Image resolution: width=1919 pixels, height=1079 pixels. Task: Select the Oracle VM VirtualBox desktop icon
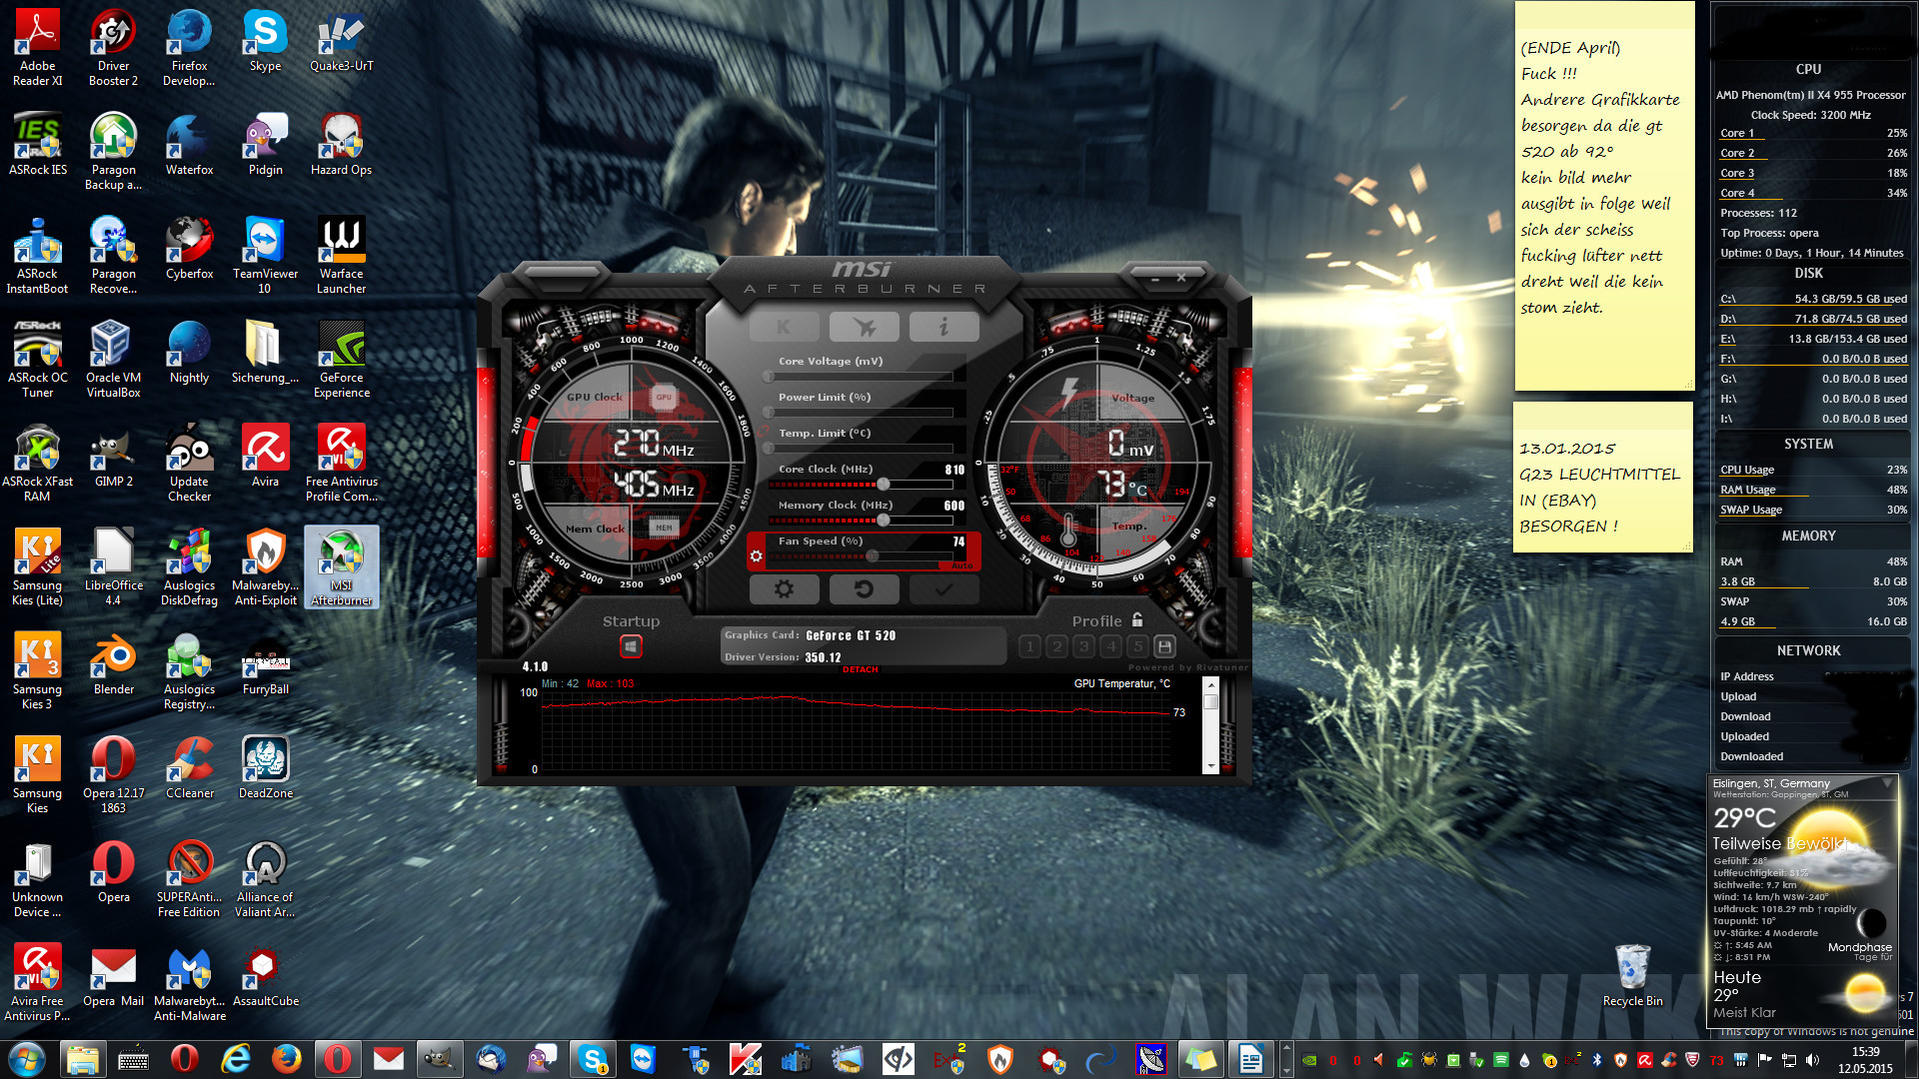pos(114,359)
